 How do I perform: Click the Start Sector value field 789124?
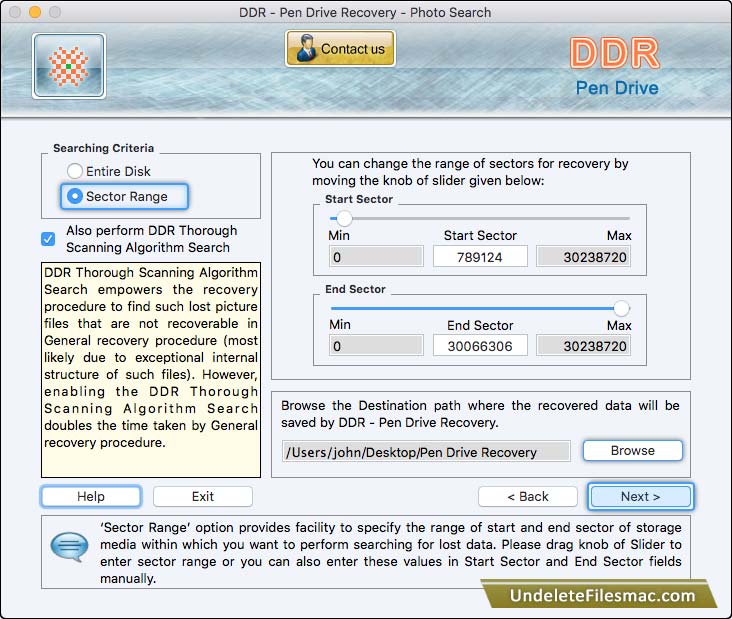pyautogui.click(x=480, y=257)
